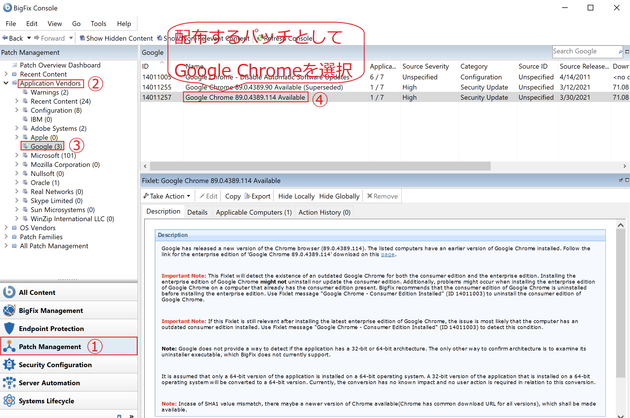Click Show Hidden Content toolbar button
The image size is (630, 418).
pos(116,38)
